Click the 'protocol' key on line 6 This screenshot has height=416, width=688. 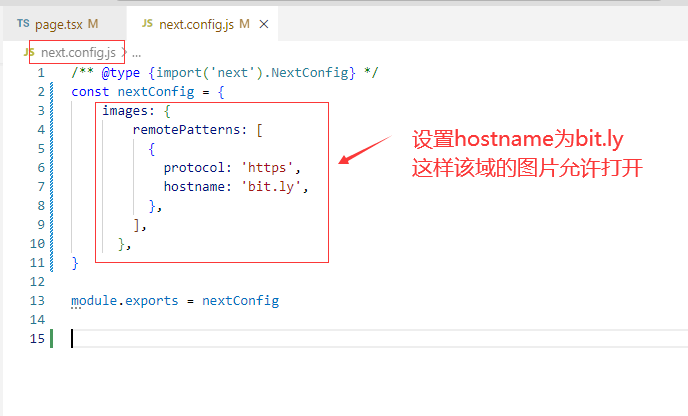point(194,168)
